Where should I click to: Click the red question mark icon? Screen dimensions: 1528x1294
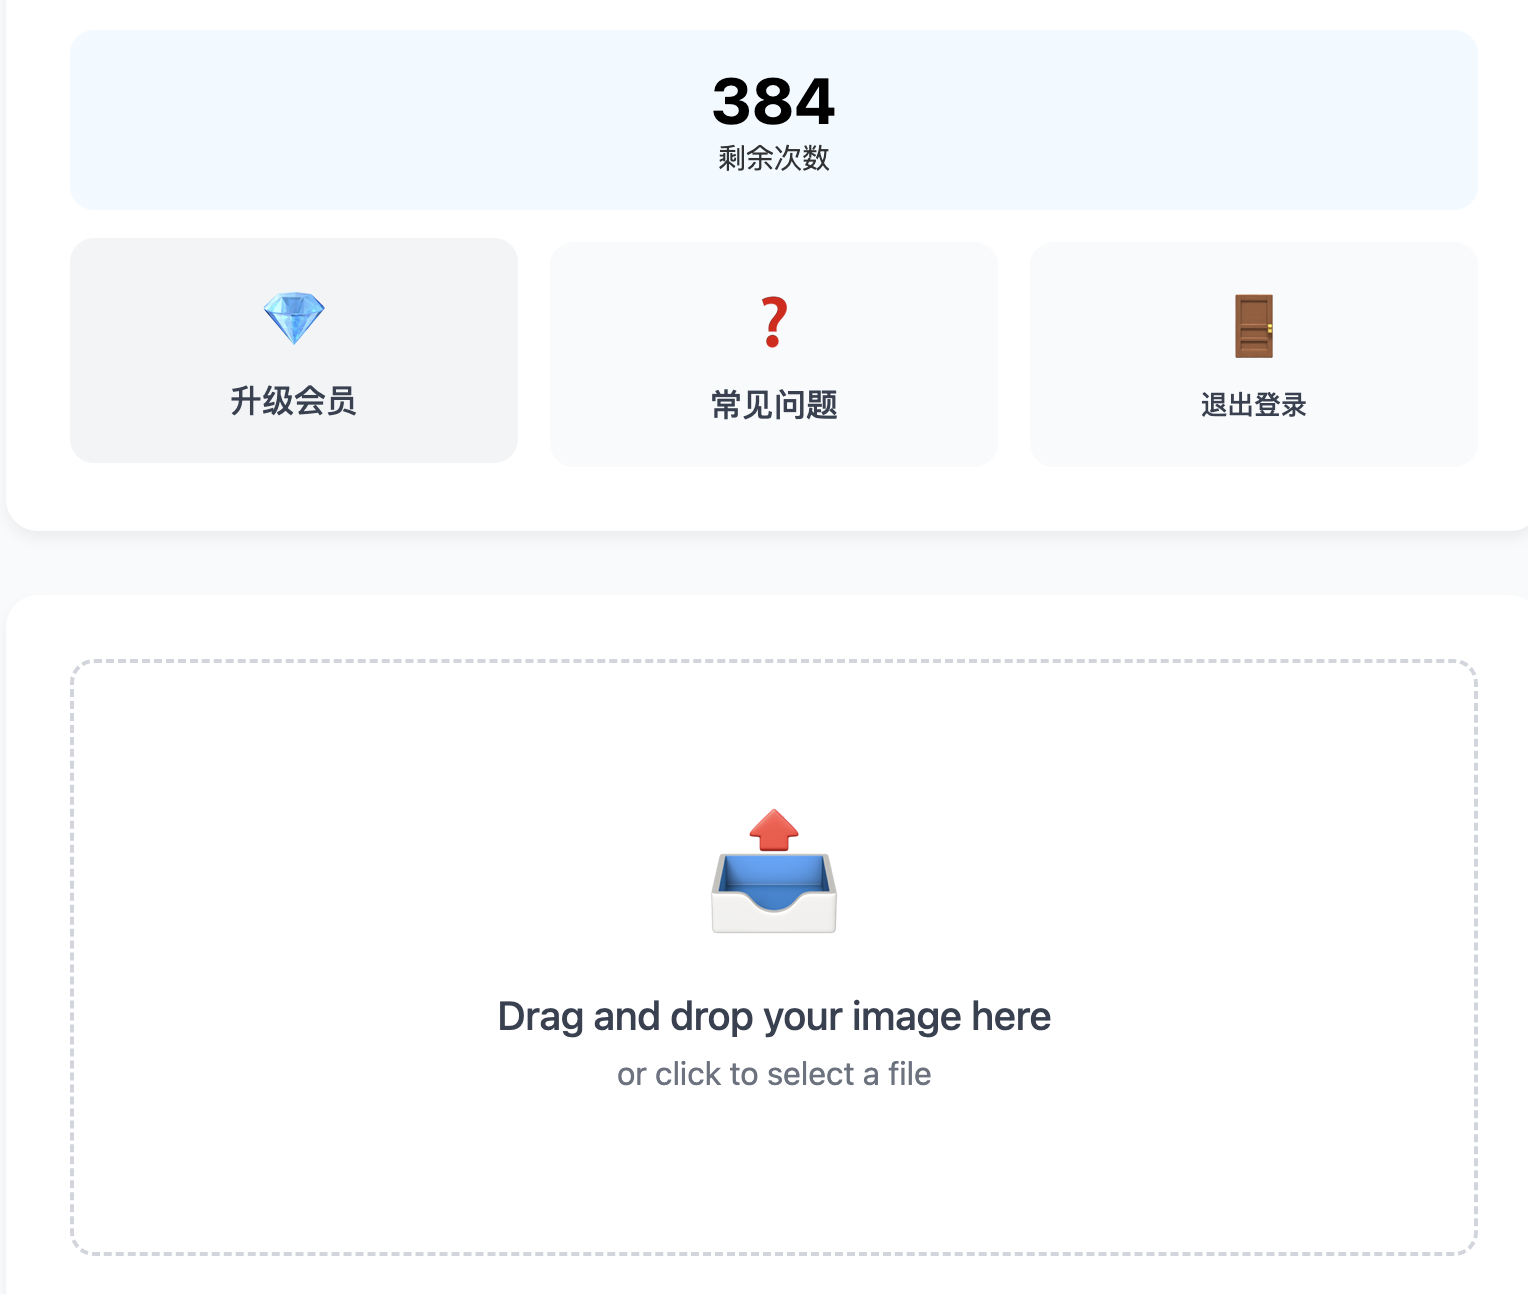tap(774, 322)
